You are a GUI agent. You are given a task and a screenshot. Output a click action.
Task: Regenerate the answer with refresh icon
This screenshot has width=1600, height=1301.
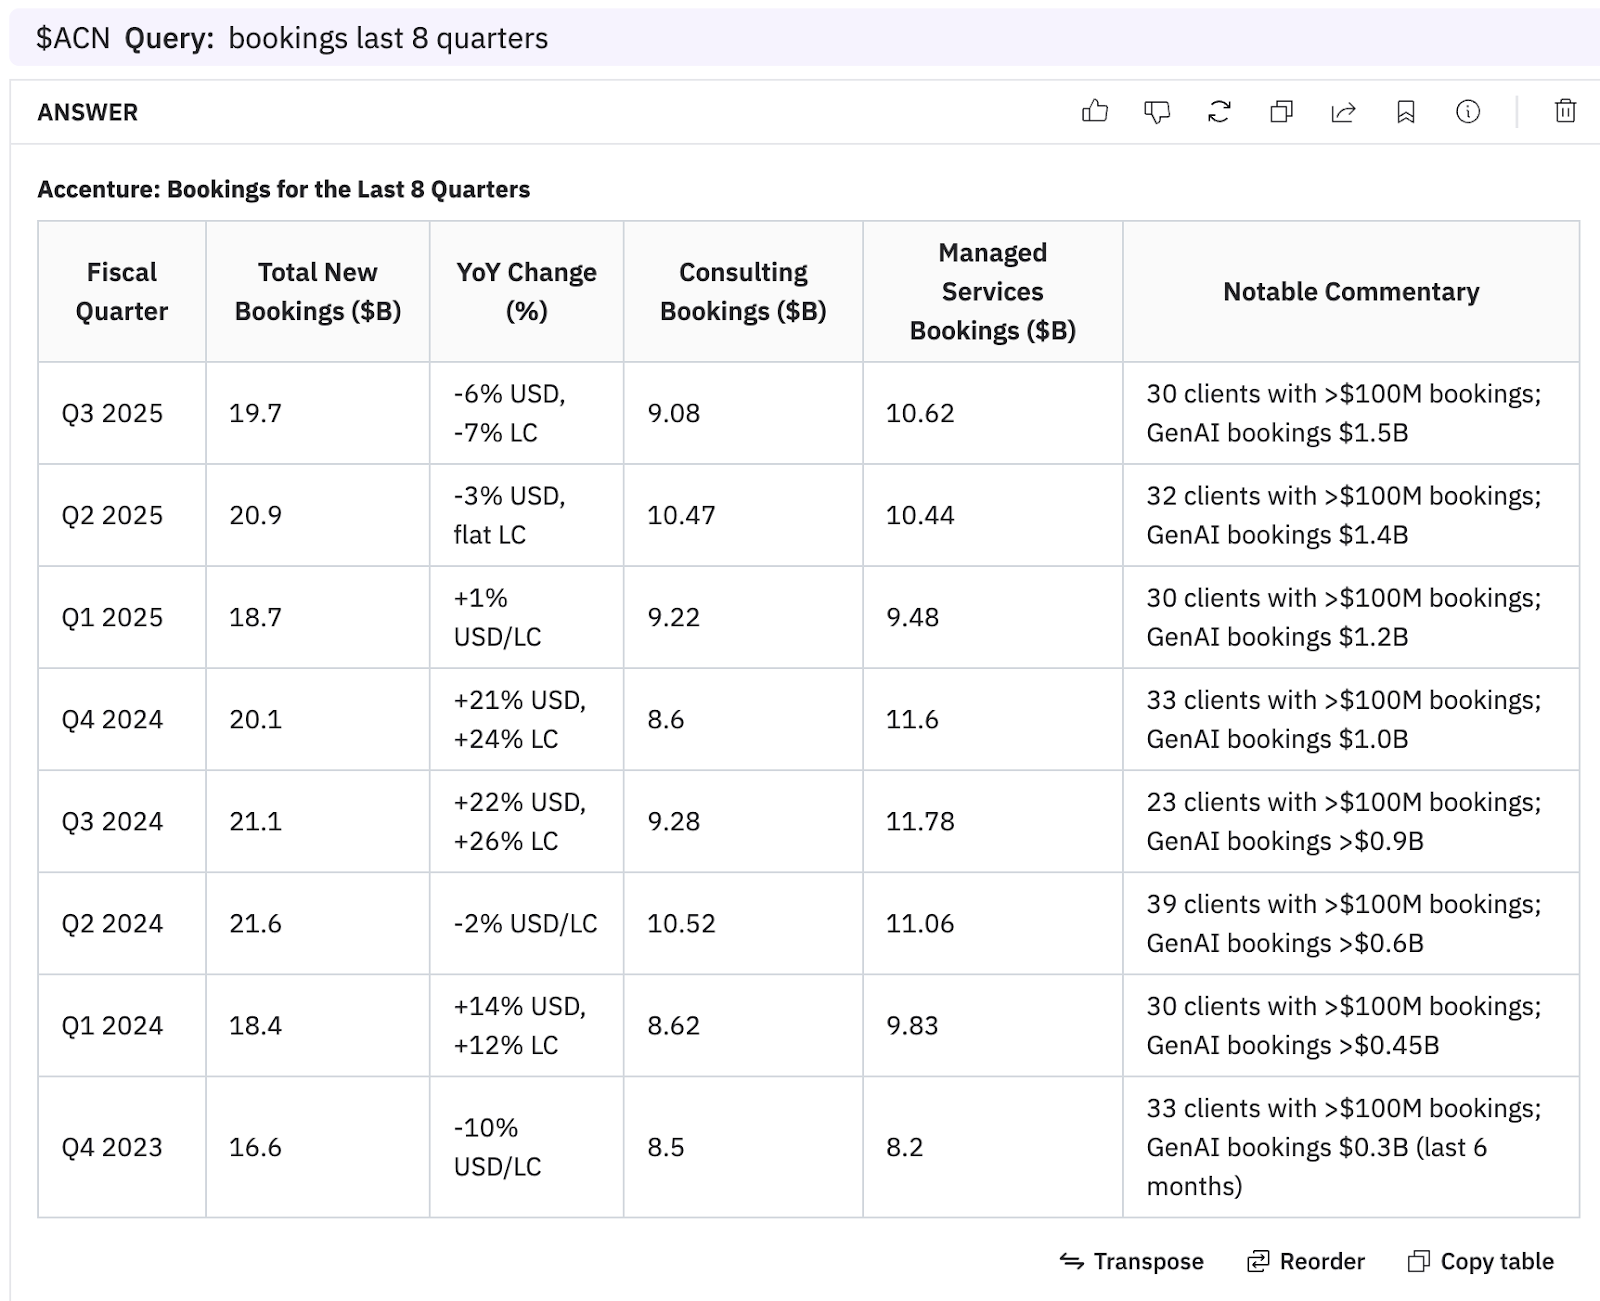1219,112
